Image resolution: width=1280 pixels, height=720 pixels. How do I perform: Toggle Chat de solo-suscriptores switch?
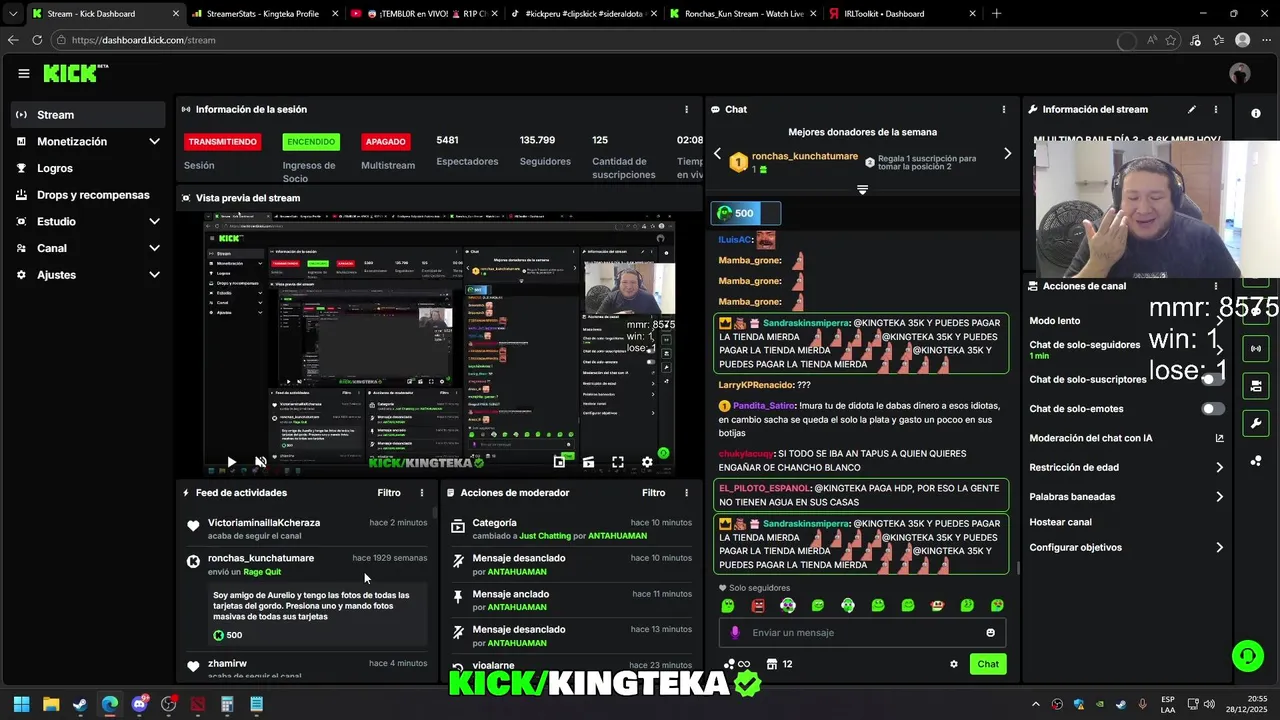[x=1212, y=380]
